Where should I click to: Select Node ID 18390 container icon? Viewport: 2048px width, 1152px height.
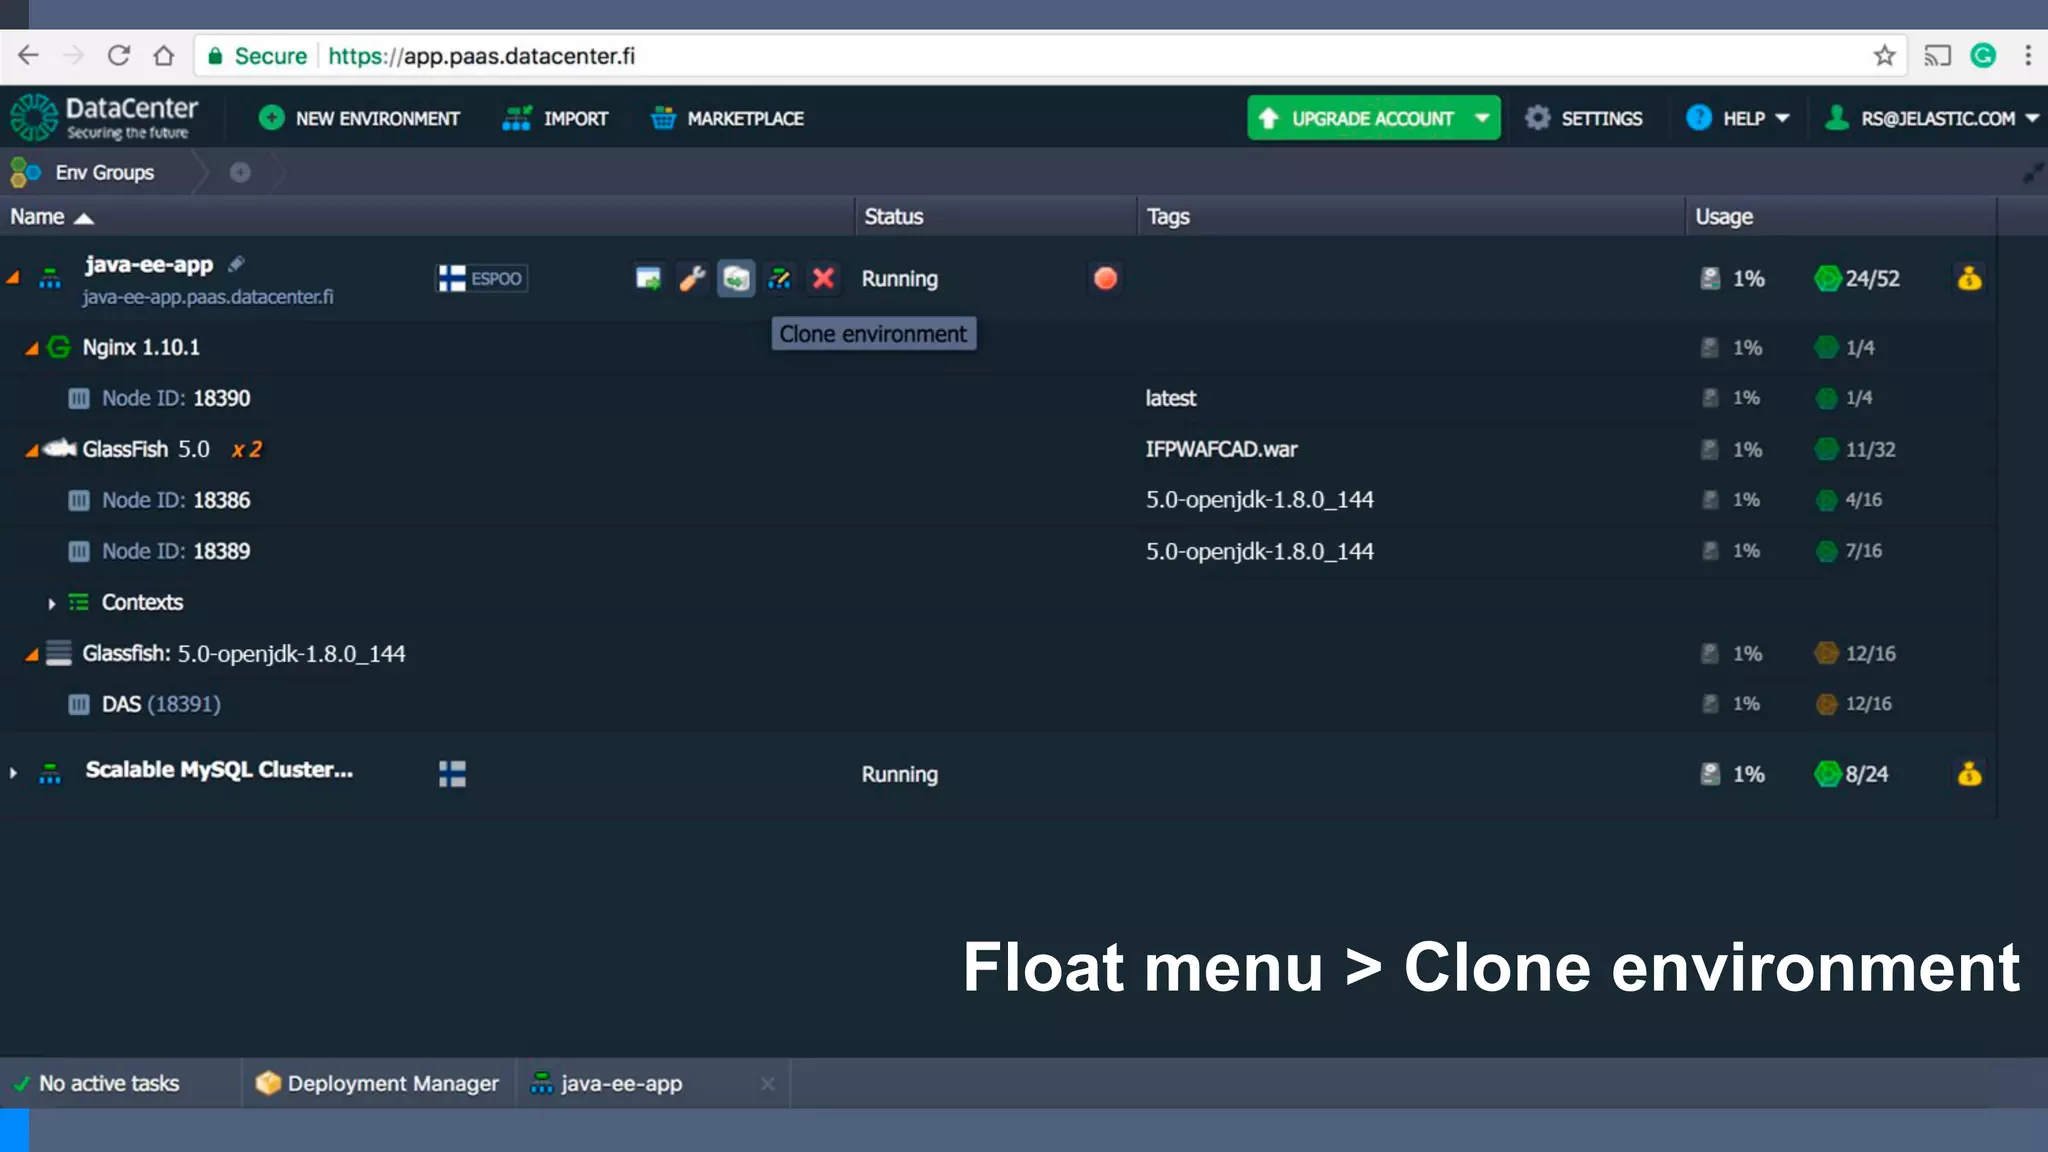pyautogui.click(x=79, y=398)
